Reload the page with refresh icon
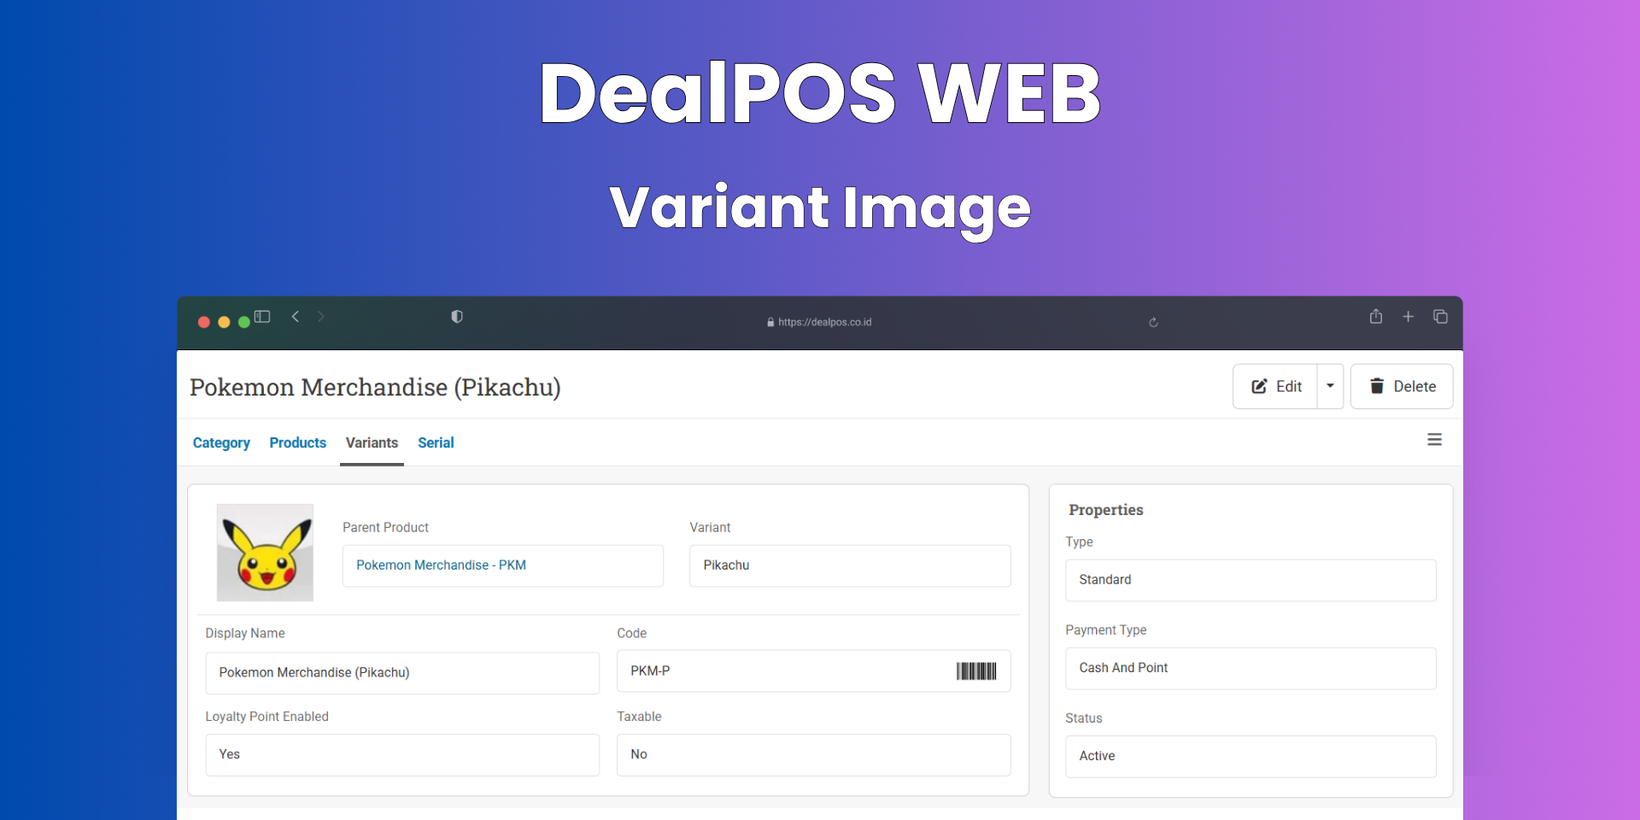This screenshot has height=820, width=1640. pyautogui.click(x=1153, y=322)
